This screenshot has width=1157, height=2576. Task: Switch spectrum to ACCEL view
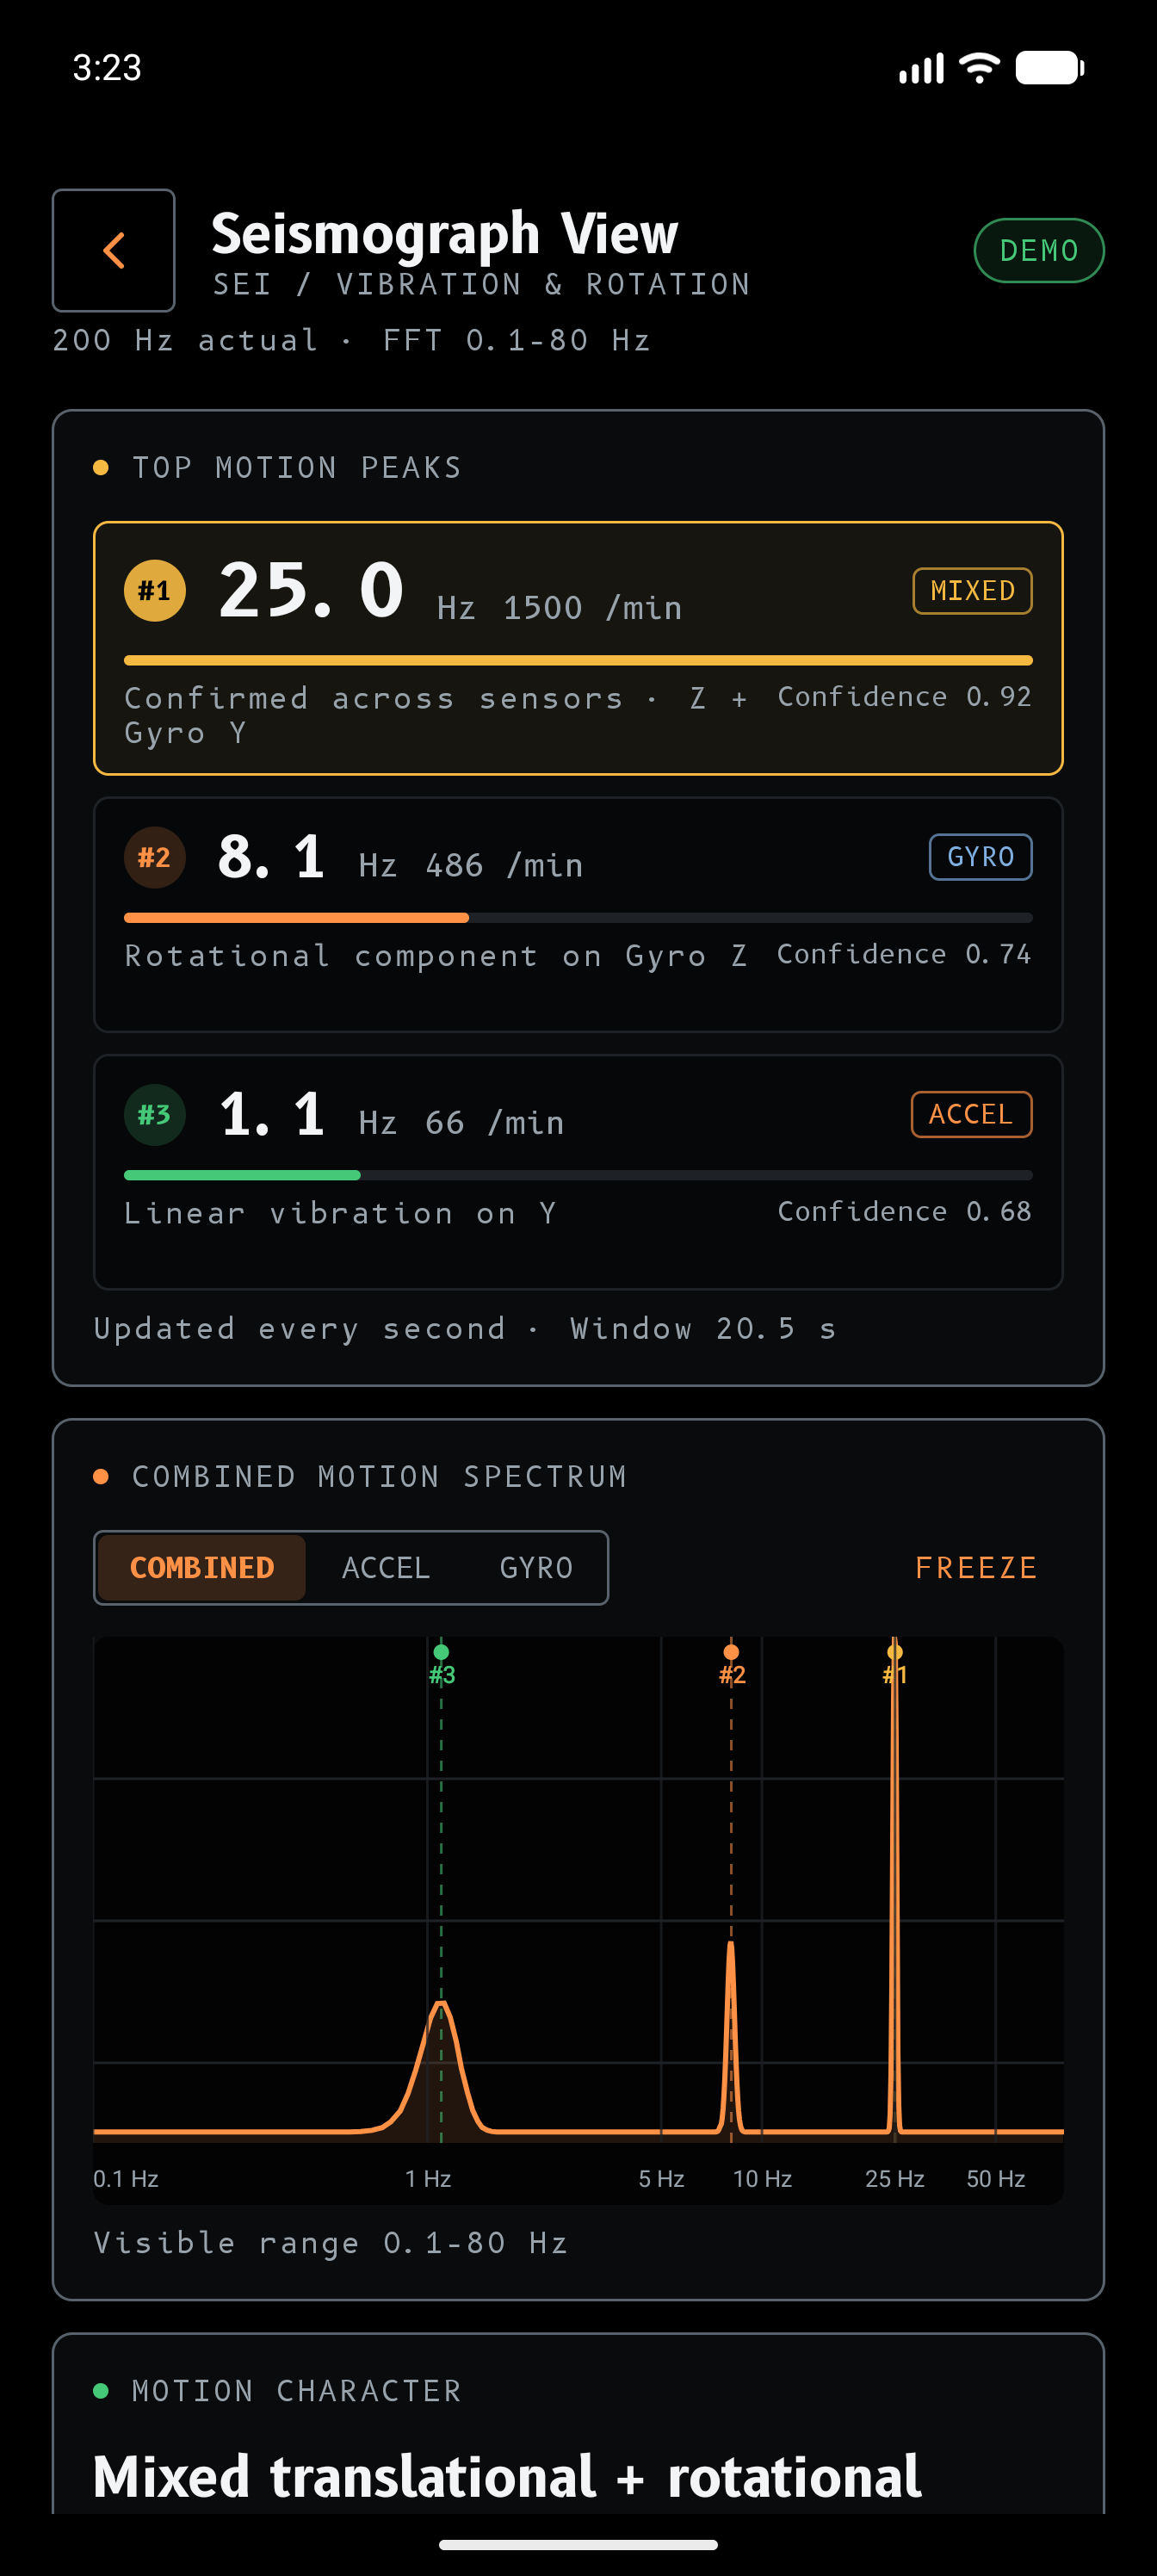(x=386, y=1567)
